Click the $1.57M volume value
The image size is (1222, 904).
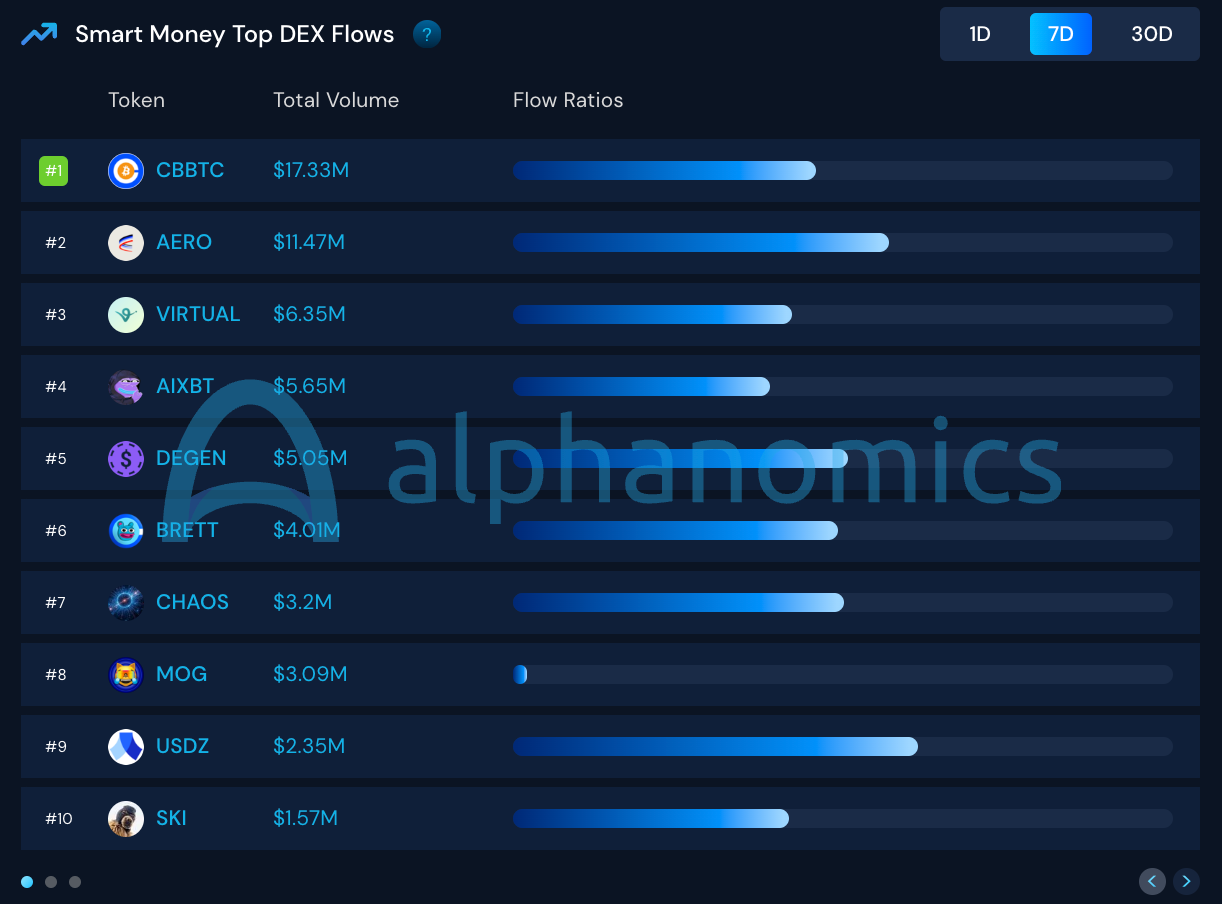305,819
